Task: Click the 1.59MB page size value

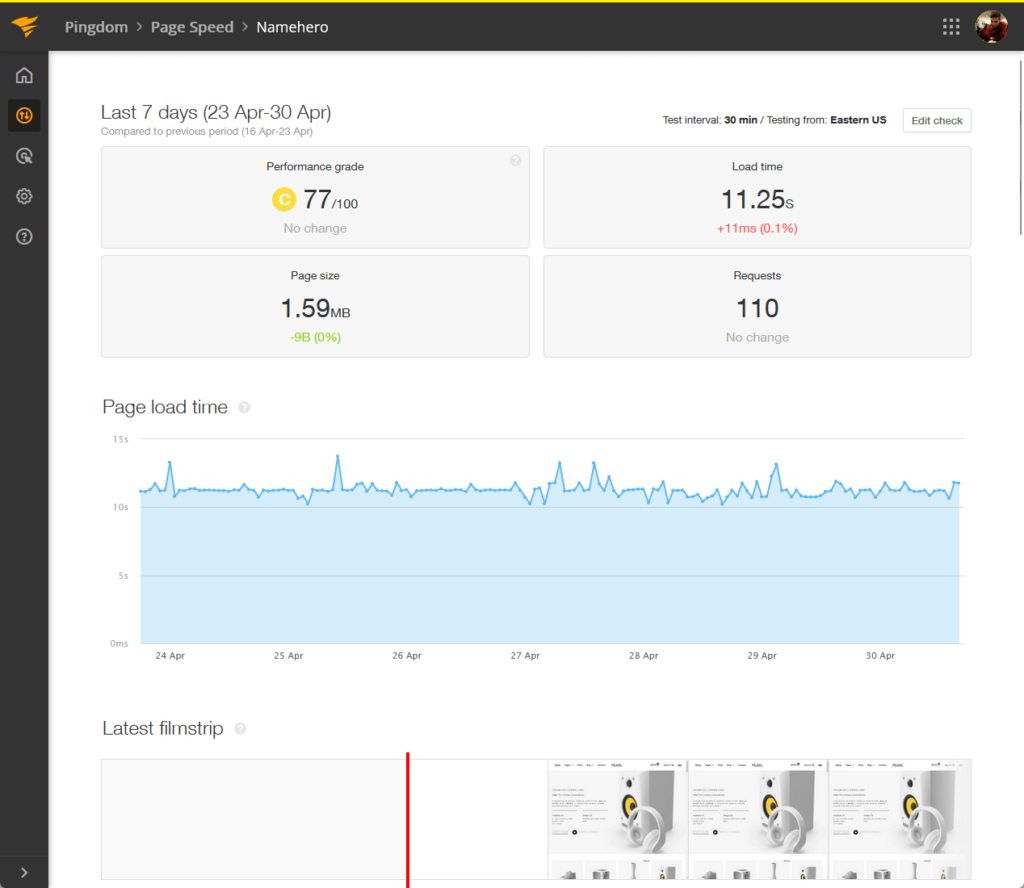Action: point(315,308)
